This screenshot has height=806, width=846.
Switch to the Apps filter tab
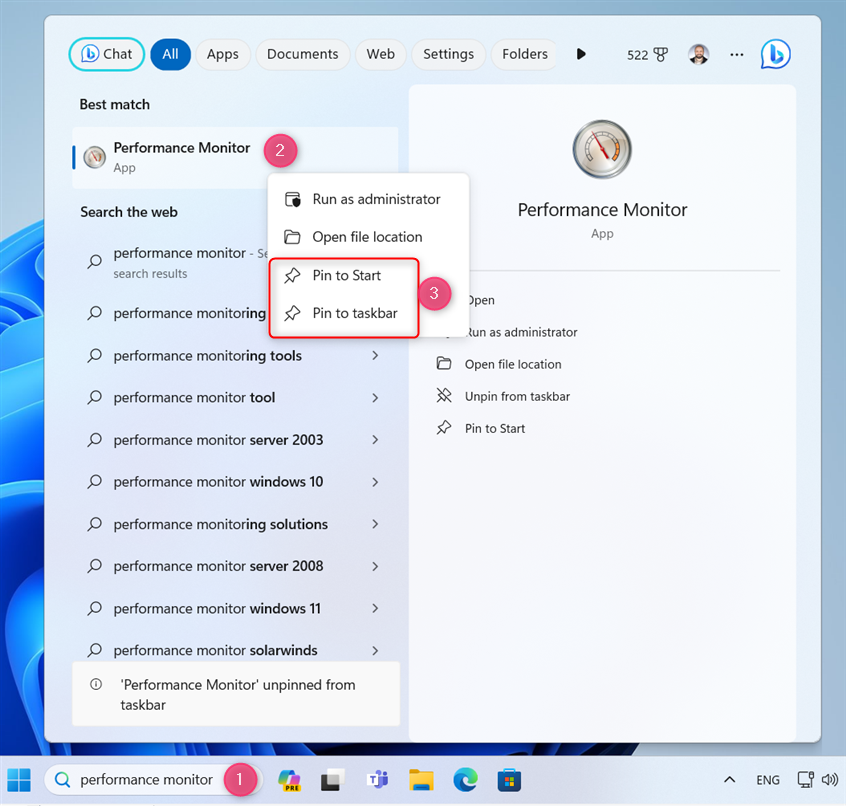223,54
